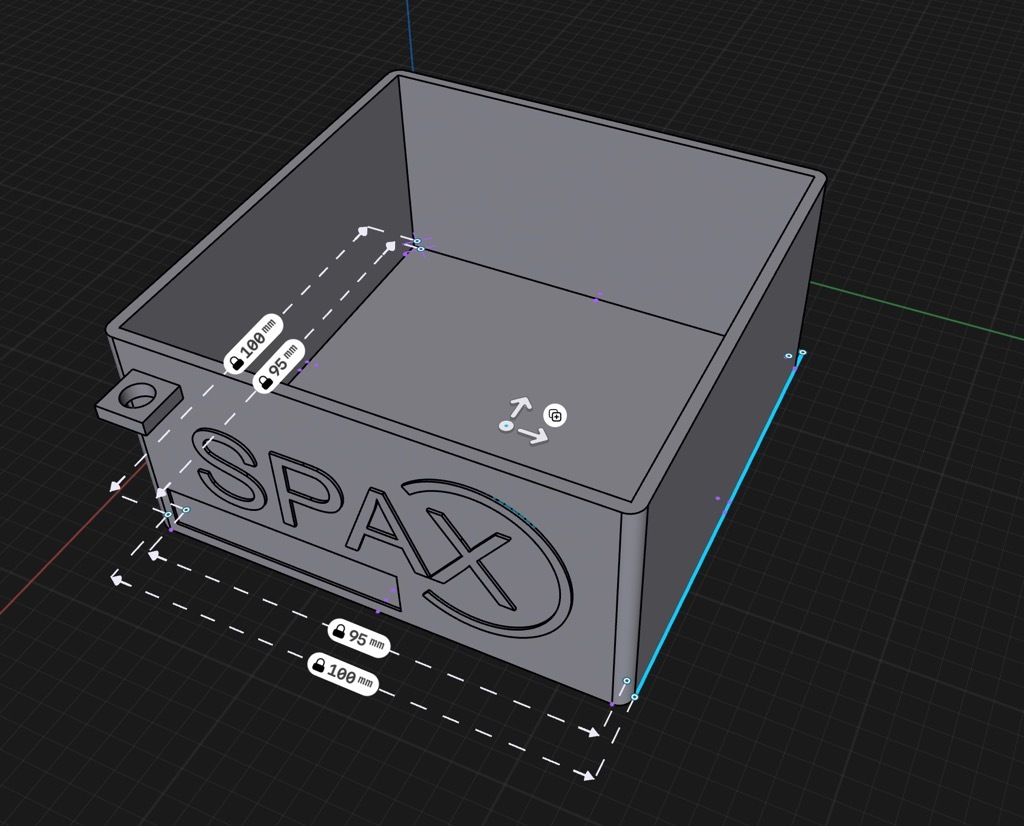Edit the front-edge 100 mm dimension value
The width and height of the screenshot is (1024, 826).
(350, 675)
